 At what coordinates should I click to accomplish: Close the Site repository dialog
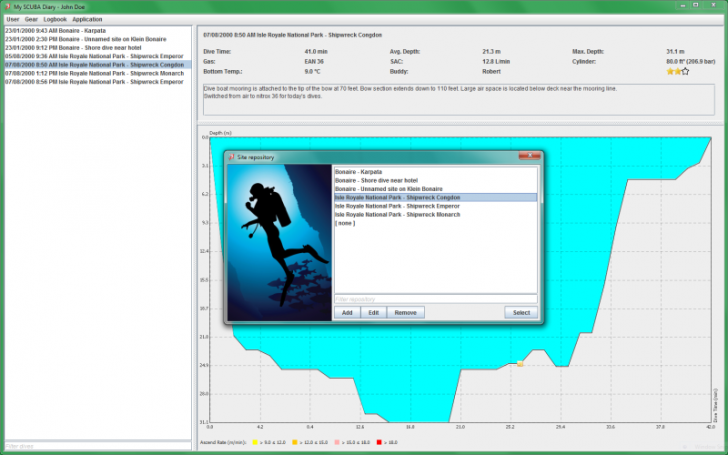529,156
